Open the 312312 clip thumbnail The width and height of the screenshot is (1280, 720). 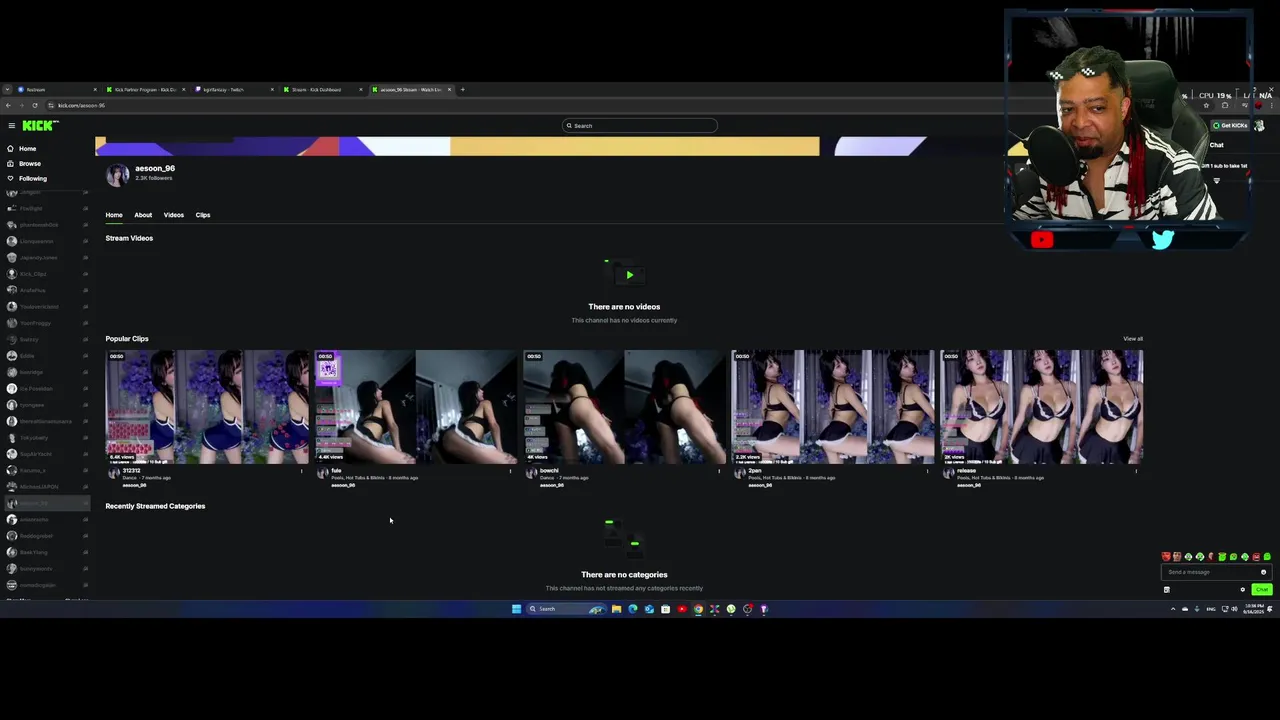(x=208, y=406)
